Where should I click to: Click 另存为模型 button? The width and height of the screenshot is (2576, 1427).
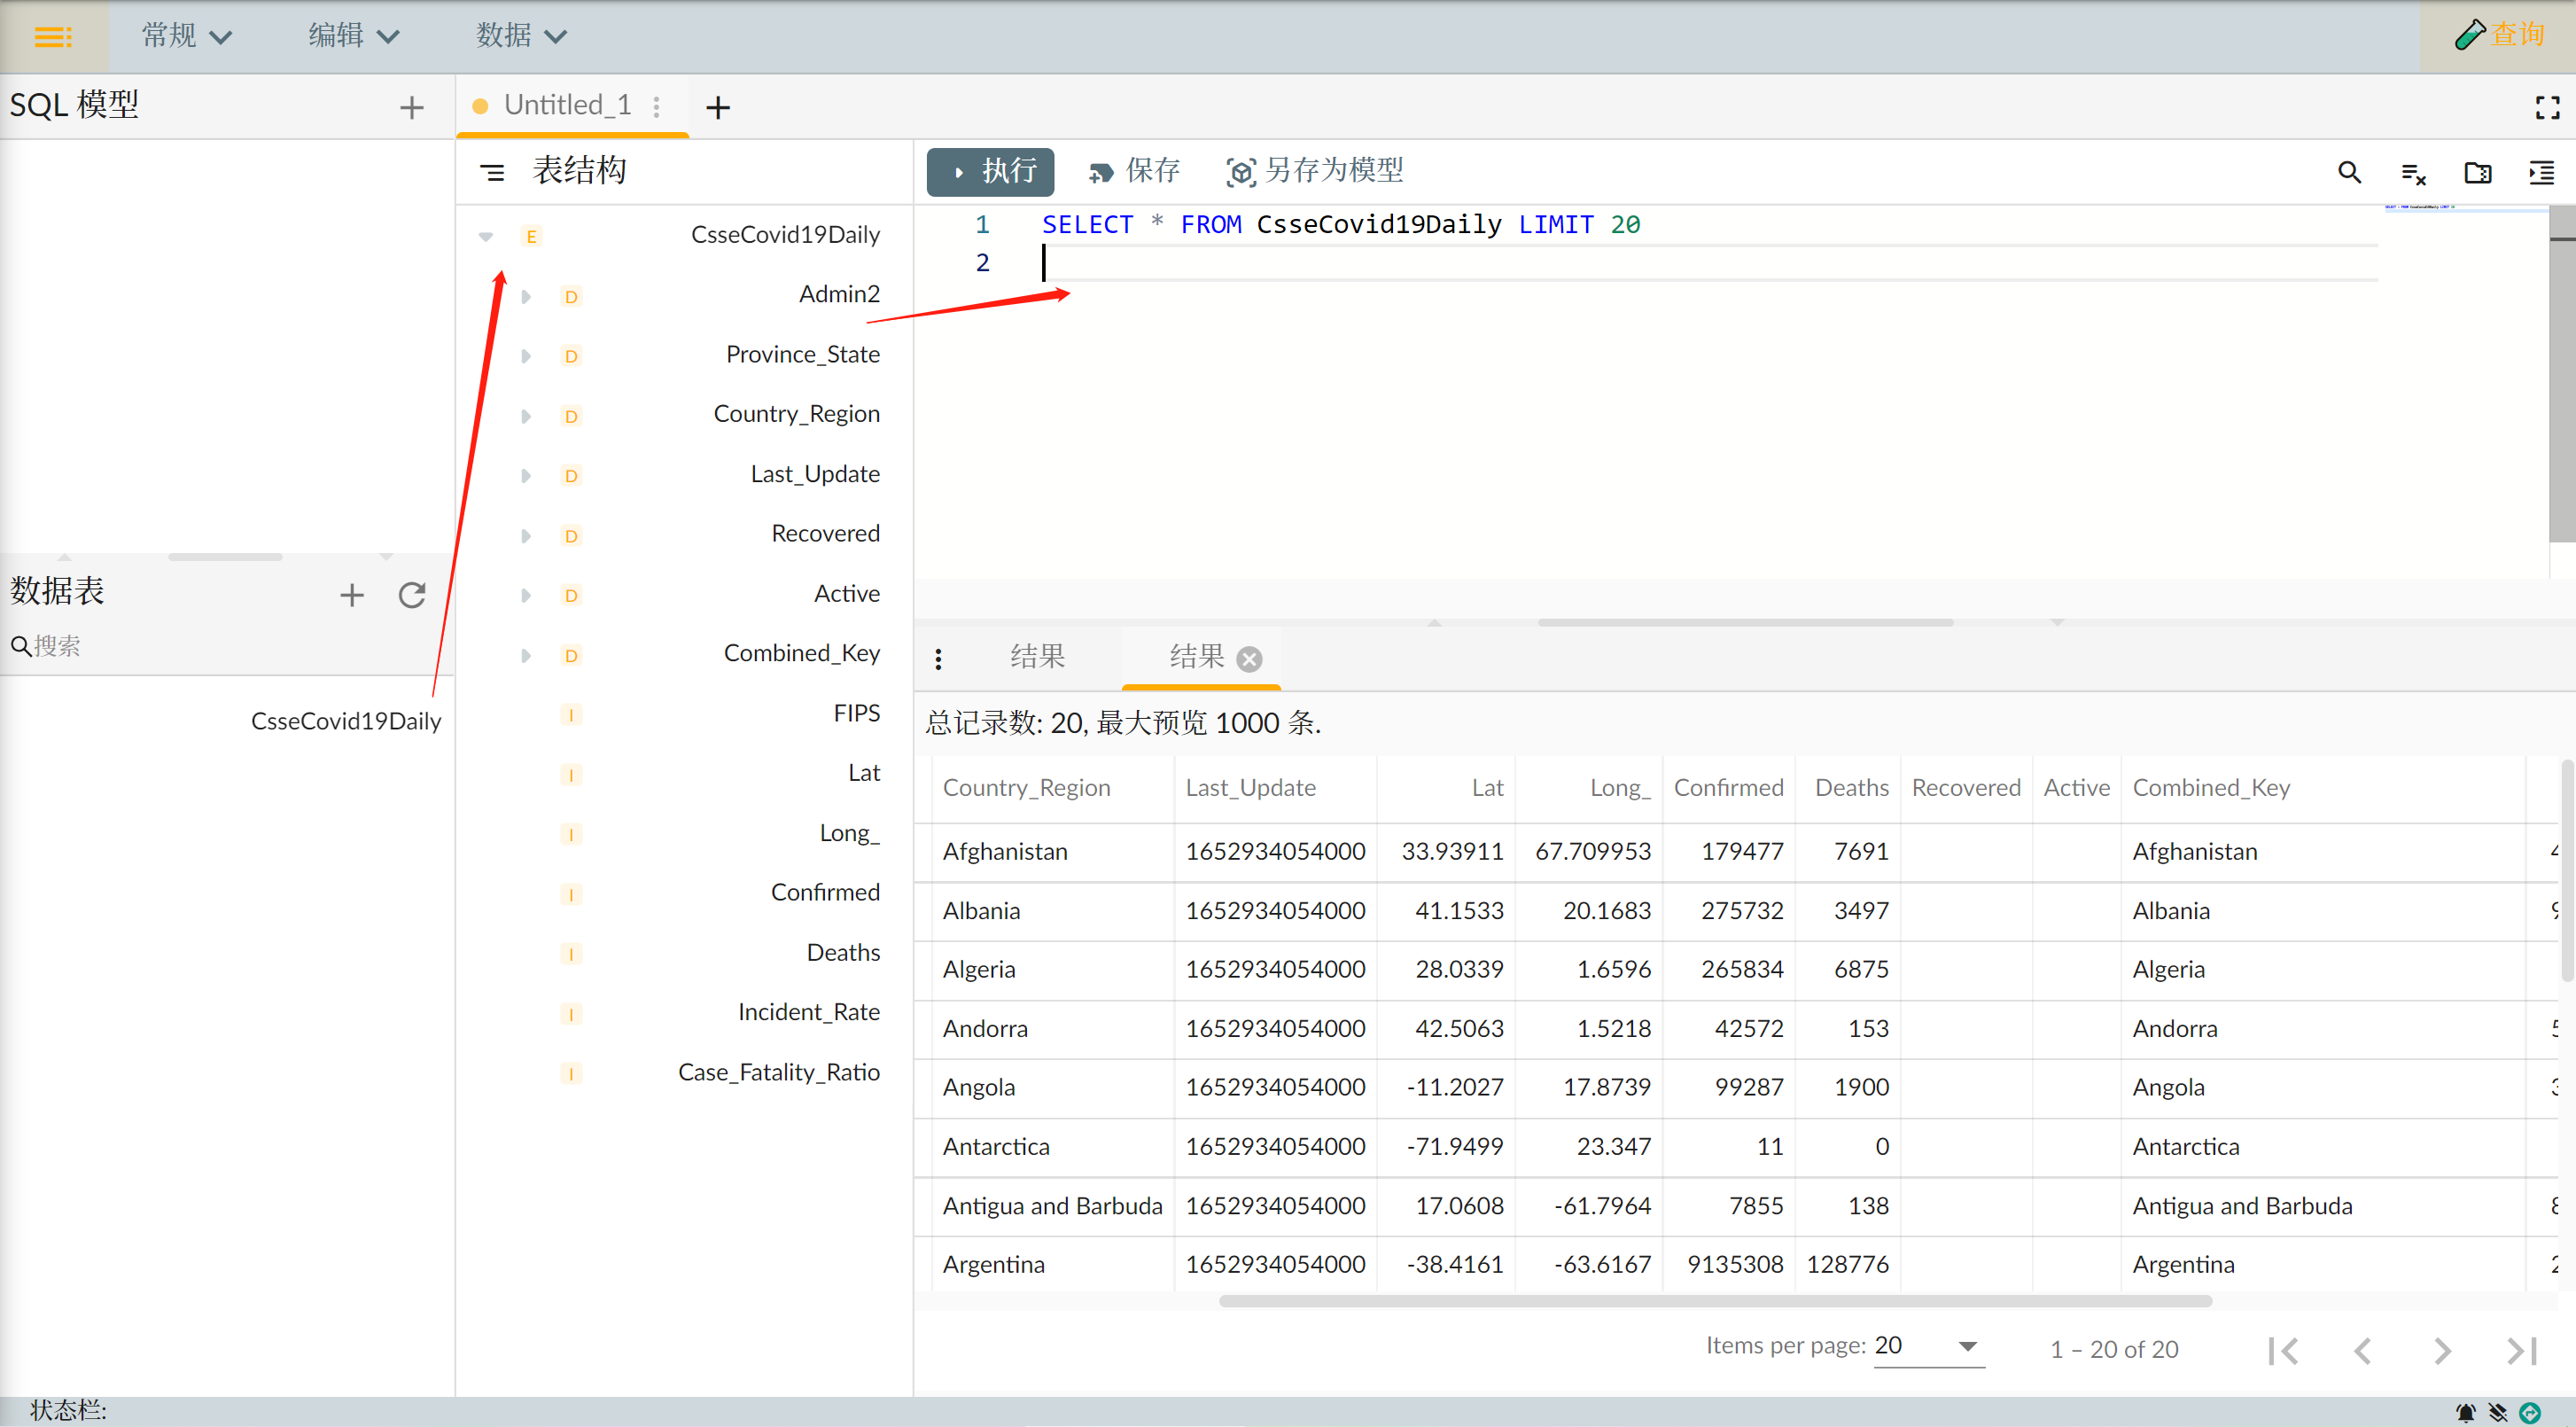pos(1314,171)
